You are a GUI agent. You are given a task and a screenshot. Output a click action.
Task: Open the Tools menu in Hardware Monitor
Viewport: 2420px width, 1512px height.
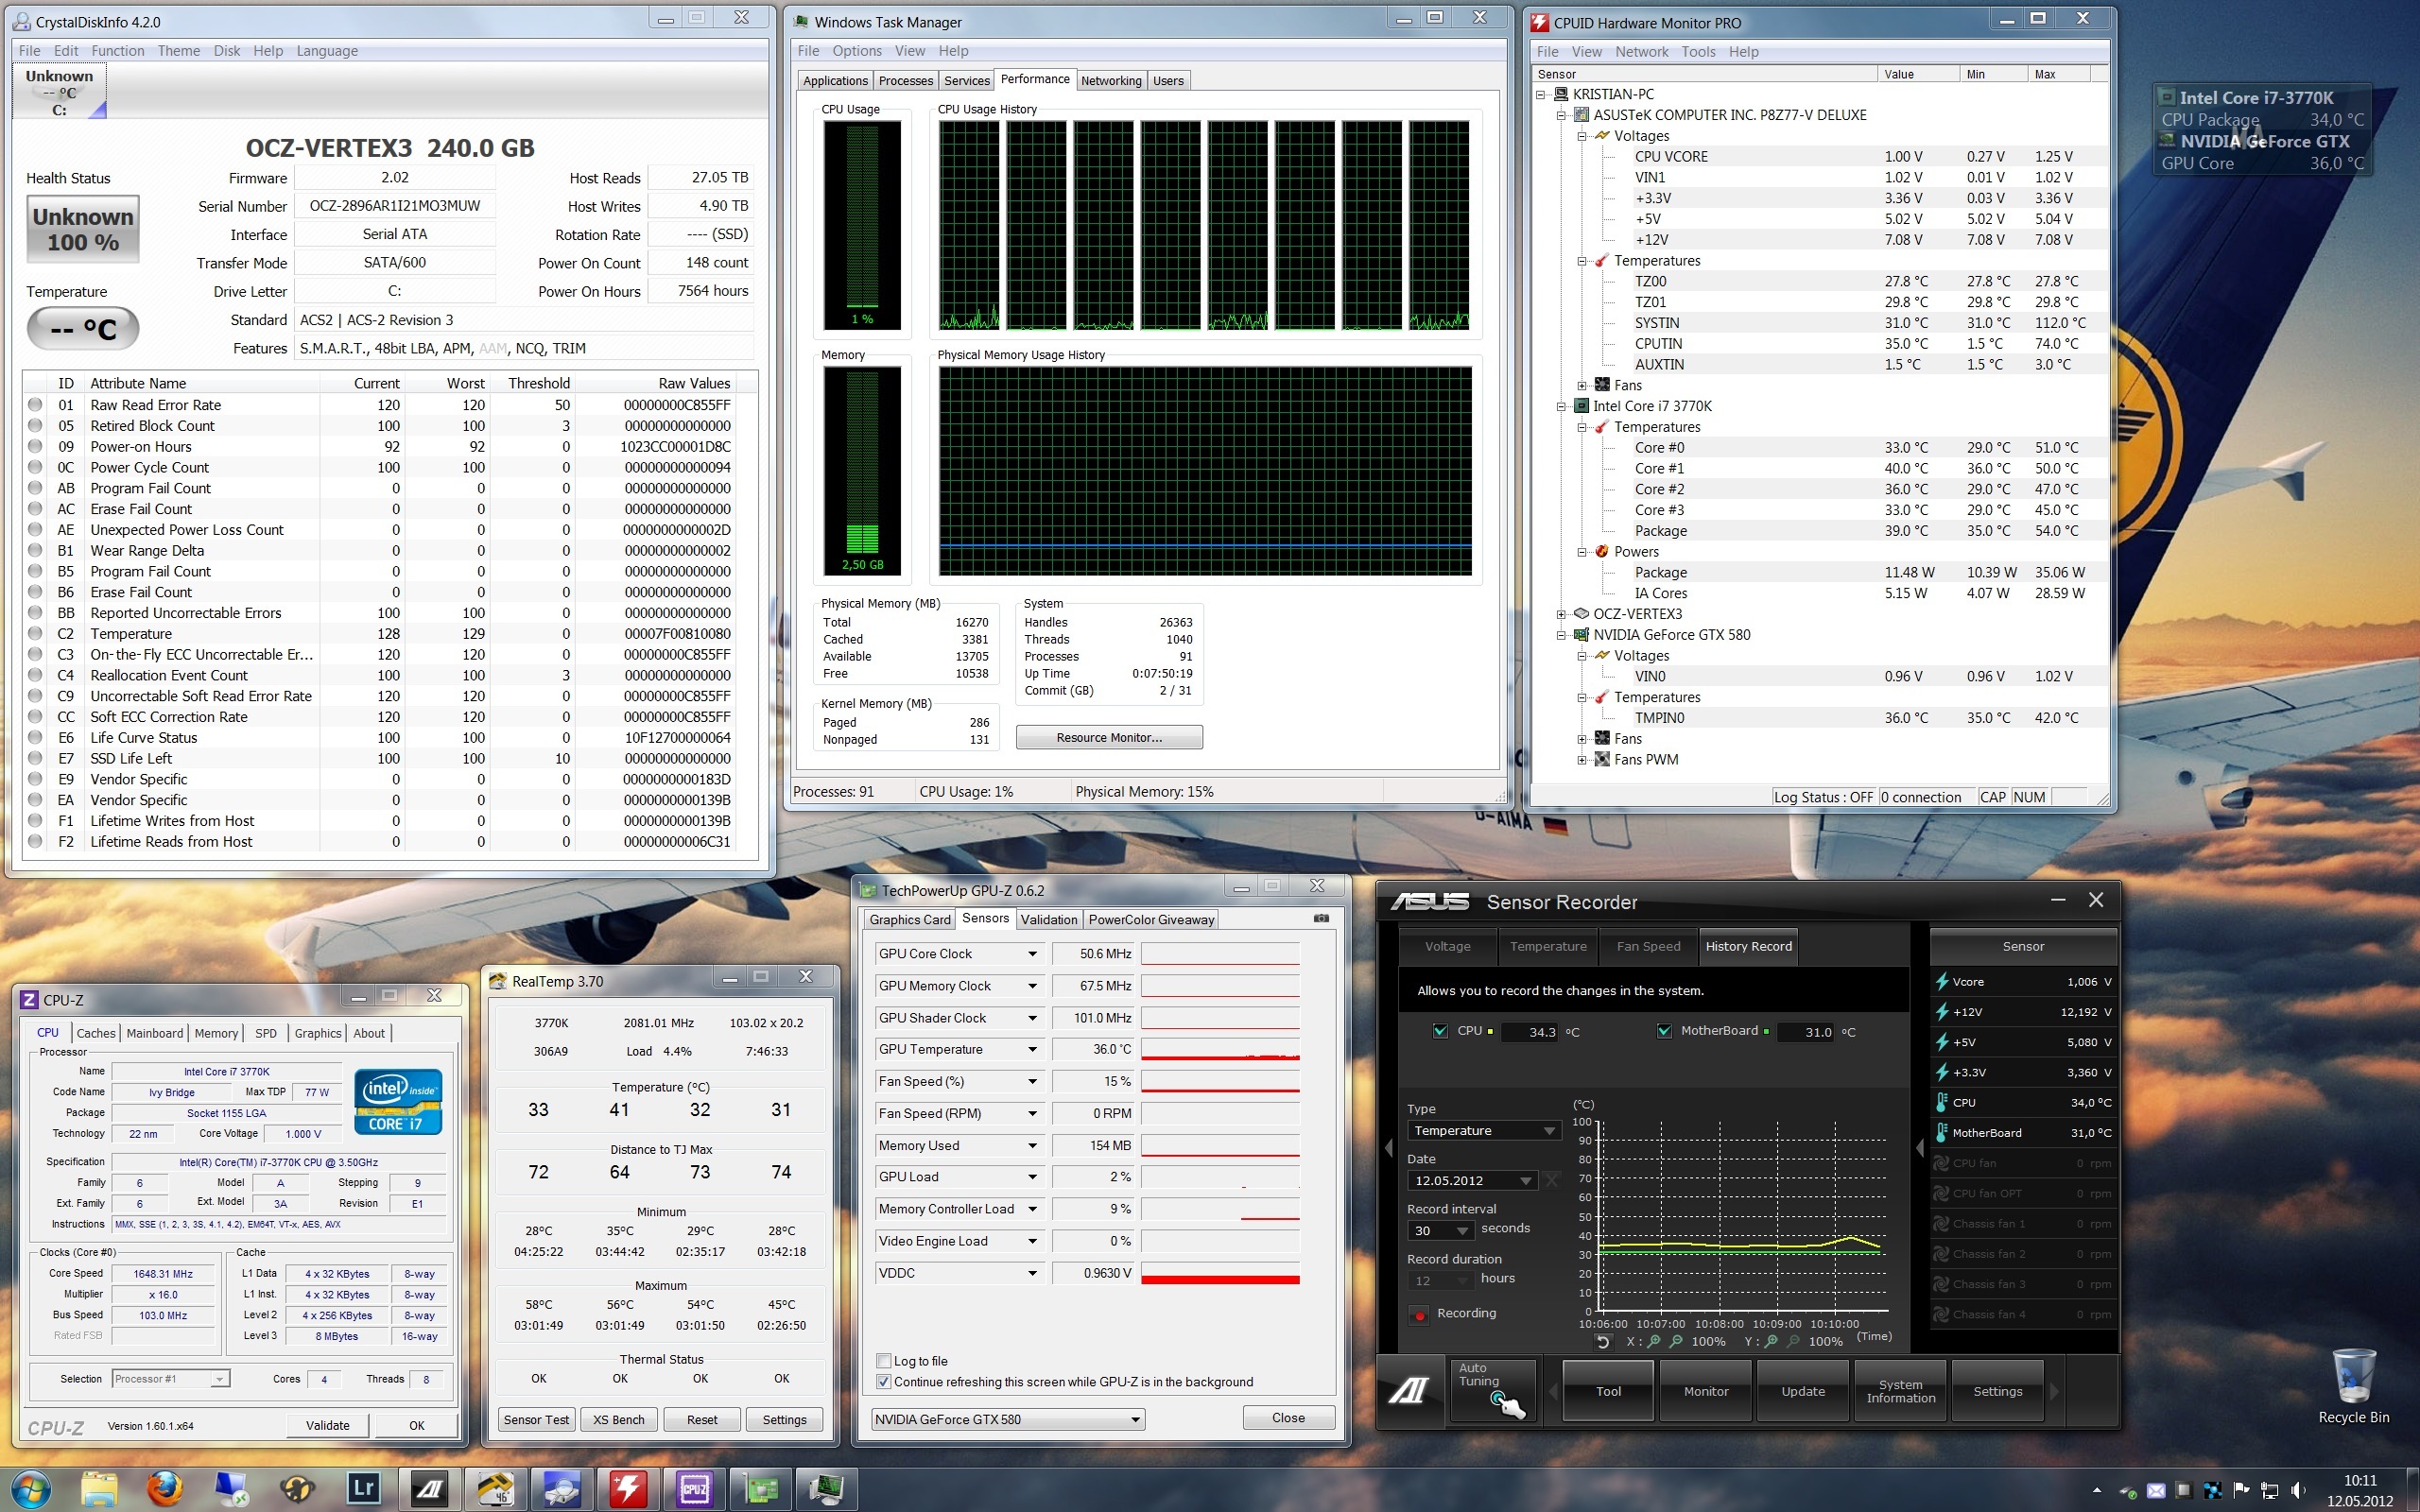(1697, 52)
